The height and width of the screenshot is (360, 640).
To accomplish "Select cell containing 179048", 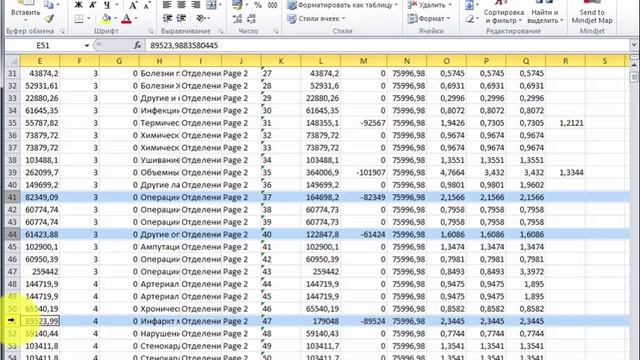I will pos(321,321).
